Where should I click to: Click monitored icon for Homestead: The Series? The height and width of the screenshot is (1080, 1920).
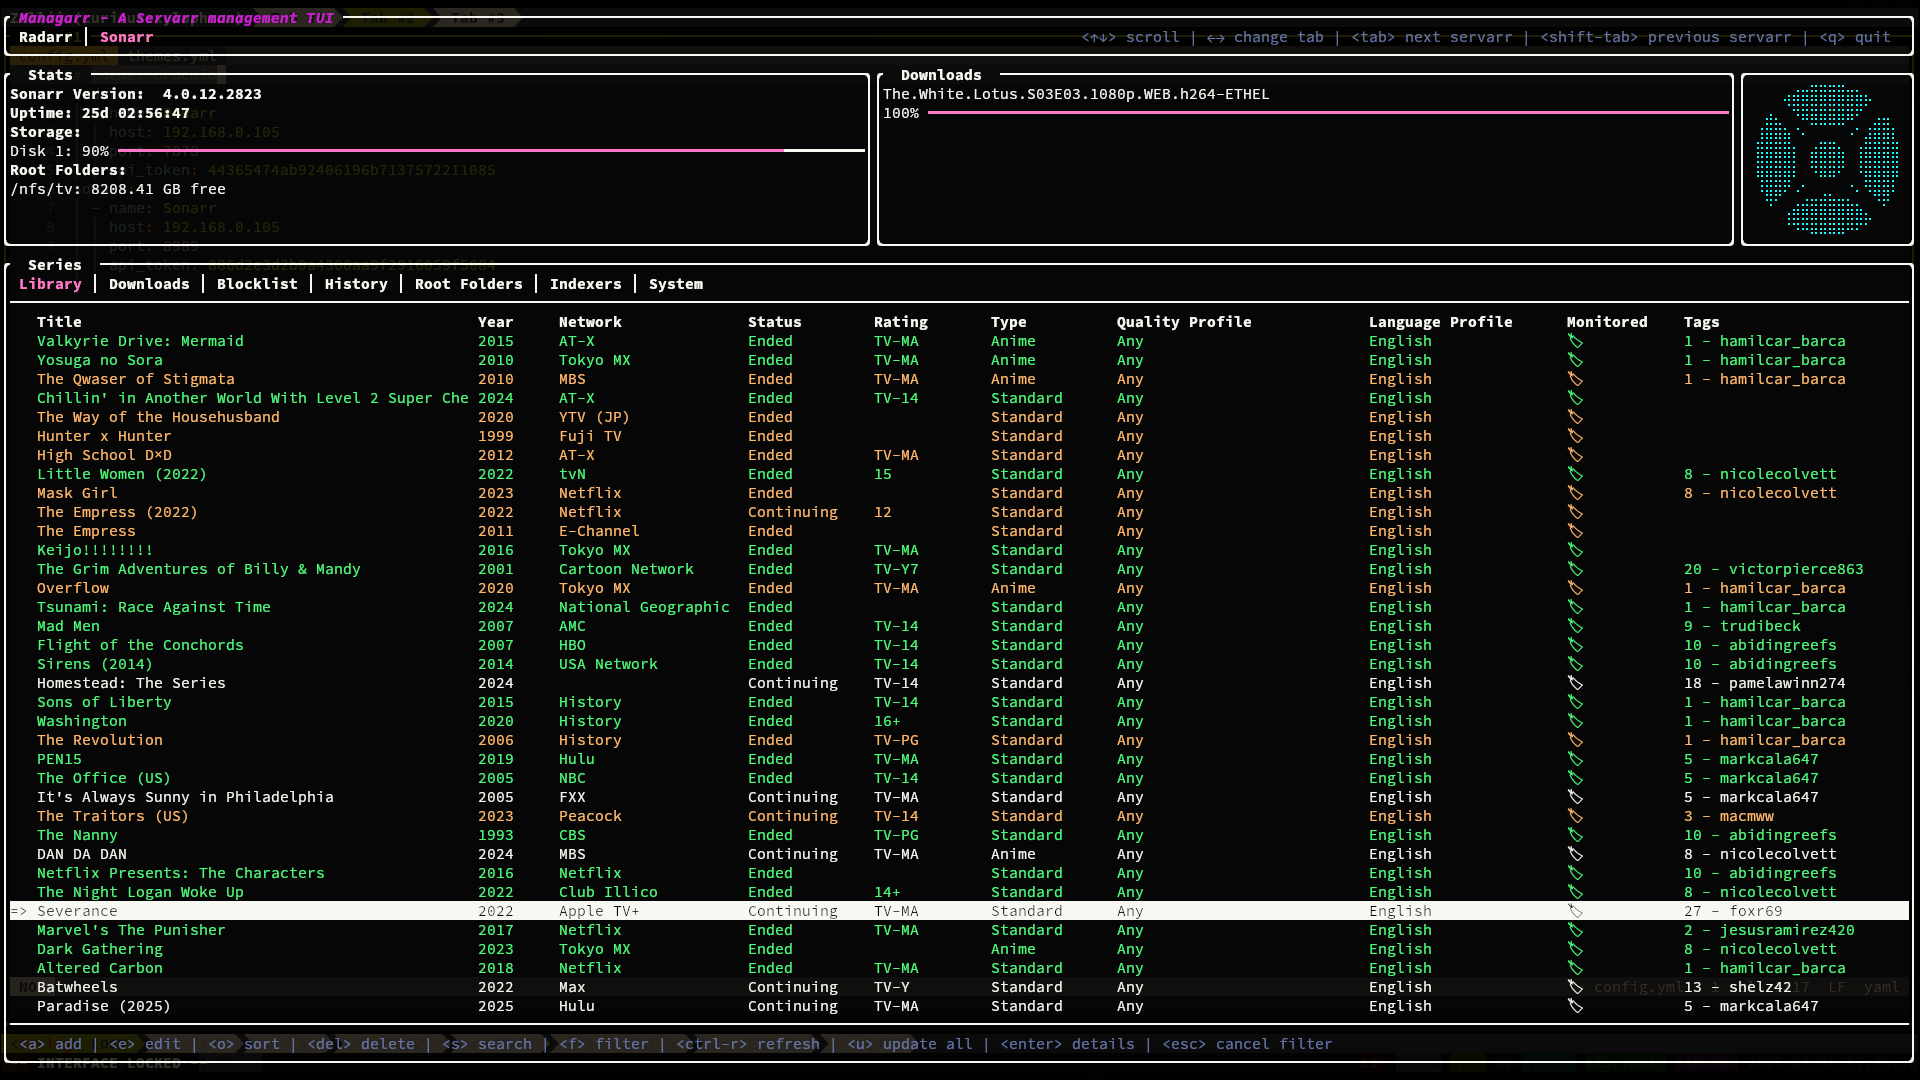pos(1575,683)
